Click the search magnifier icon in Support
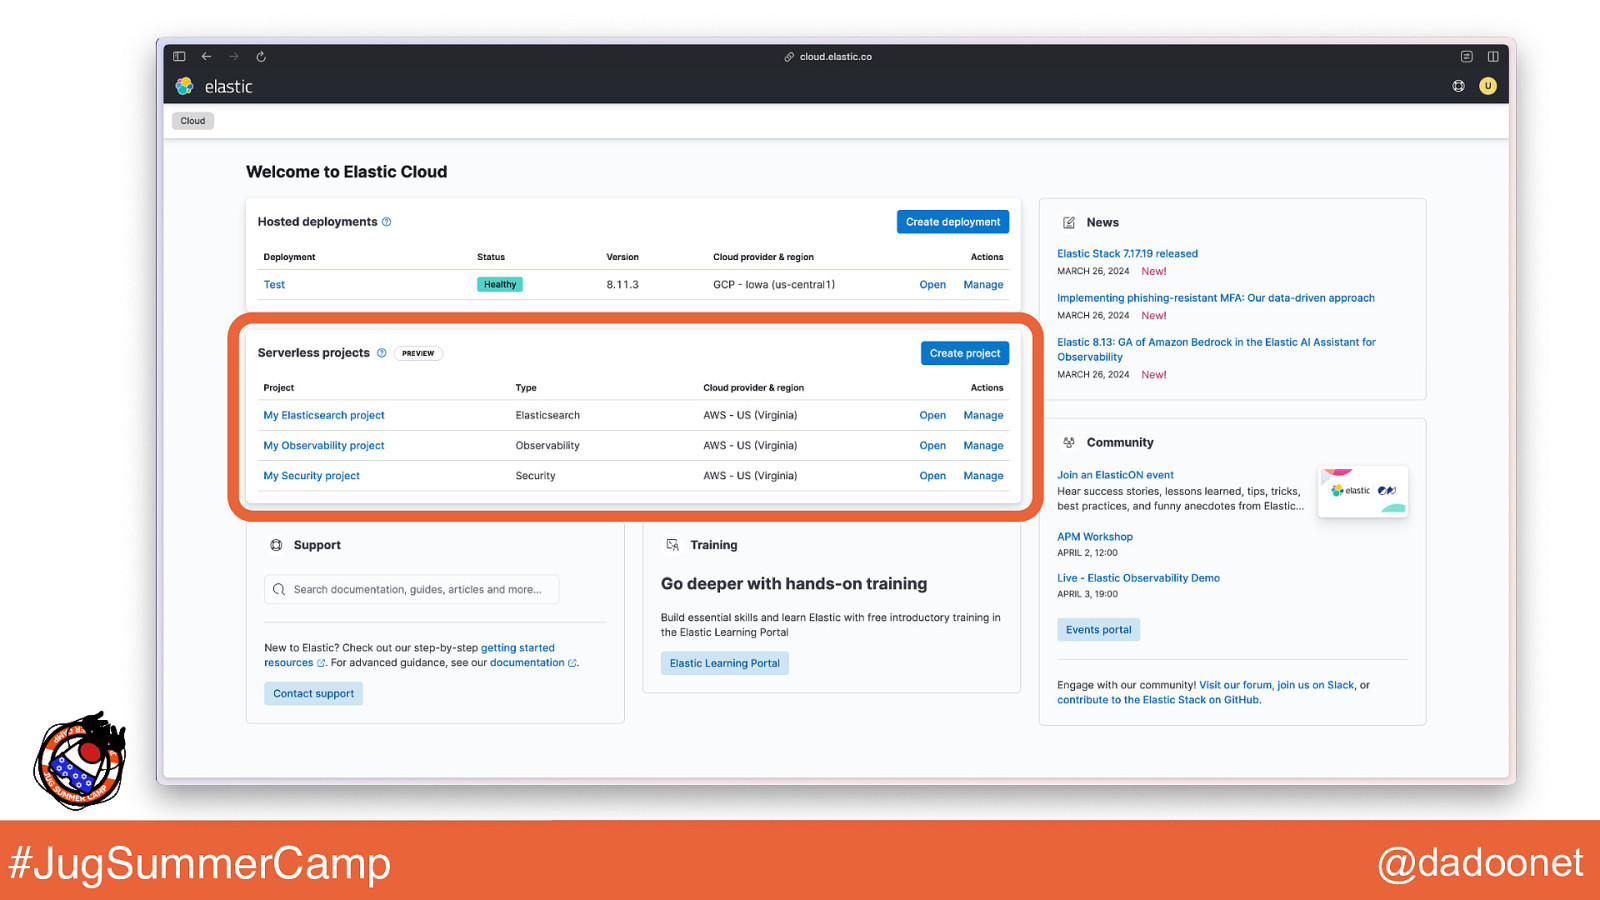 (x=279, y=590)
